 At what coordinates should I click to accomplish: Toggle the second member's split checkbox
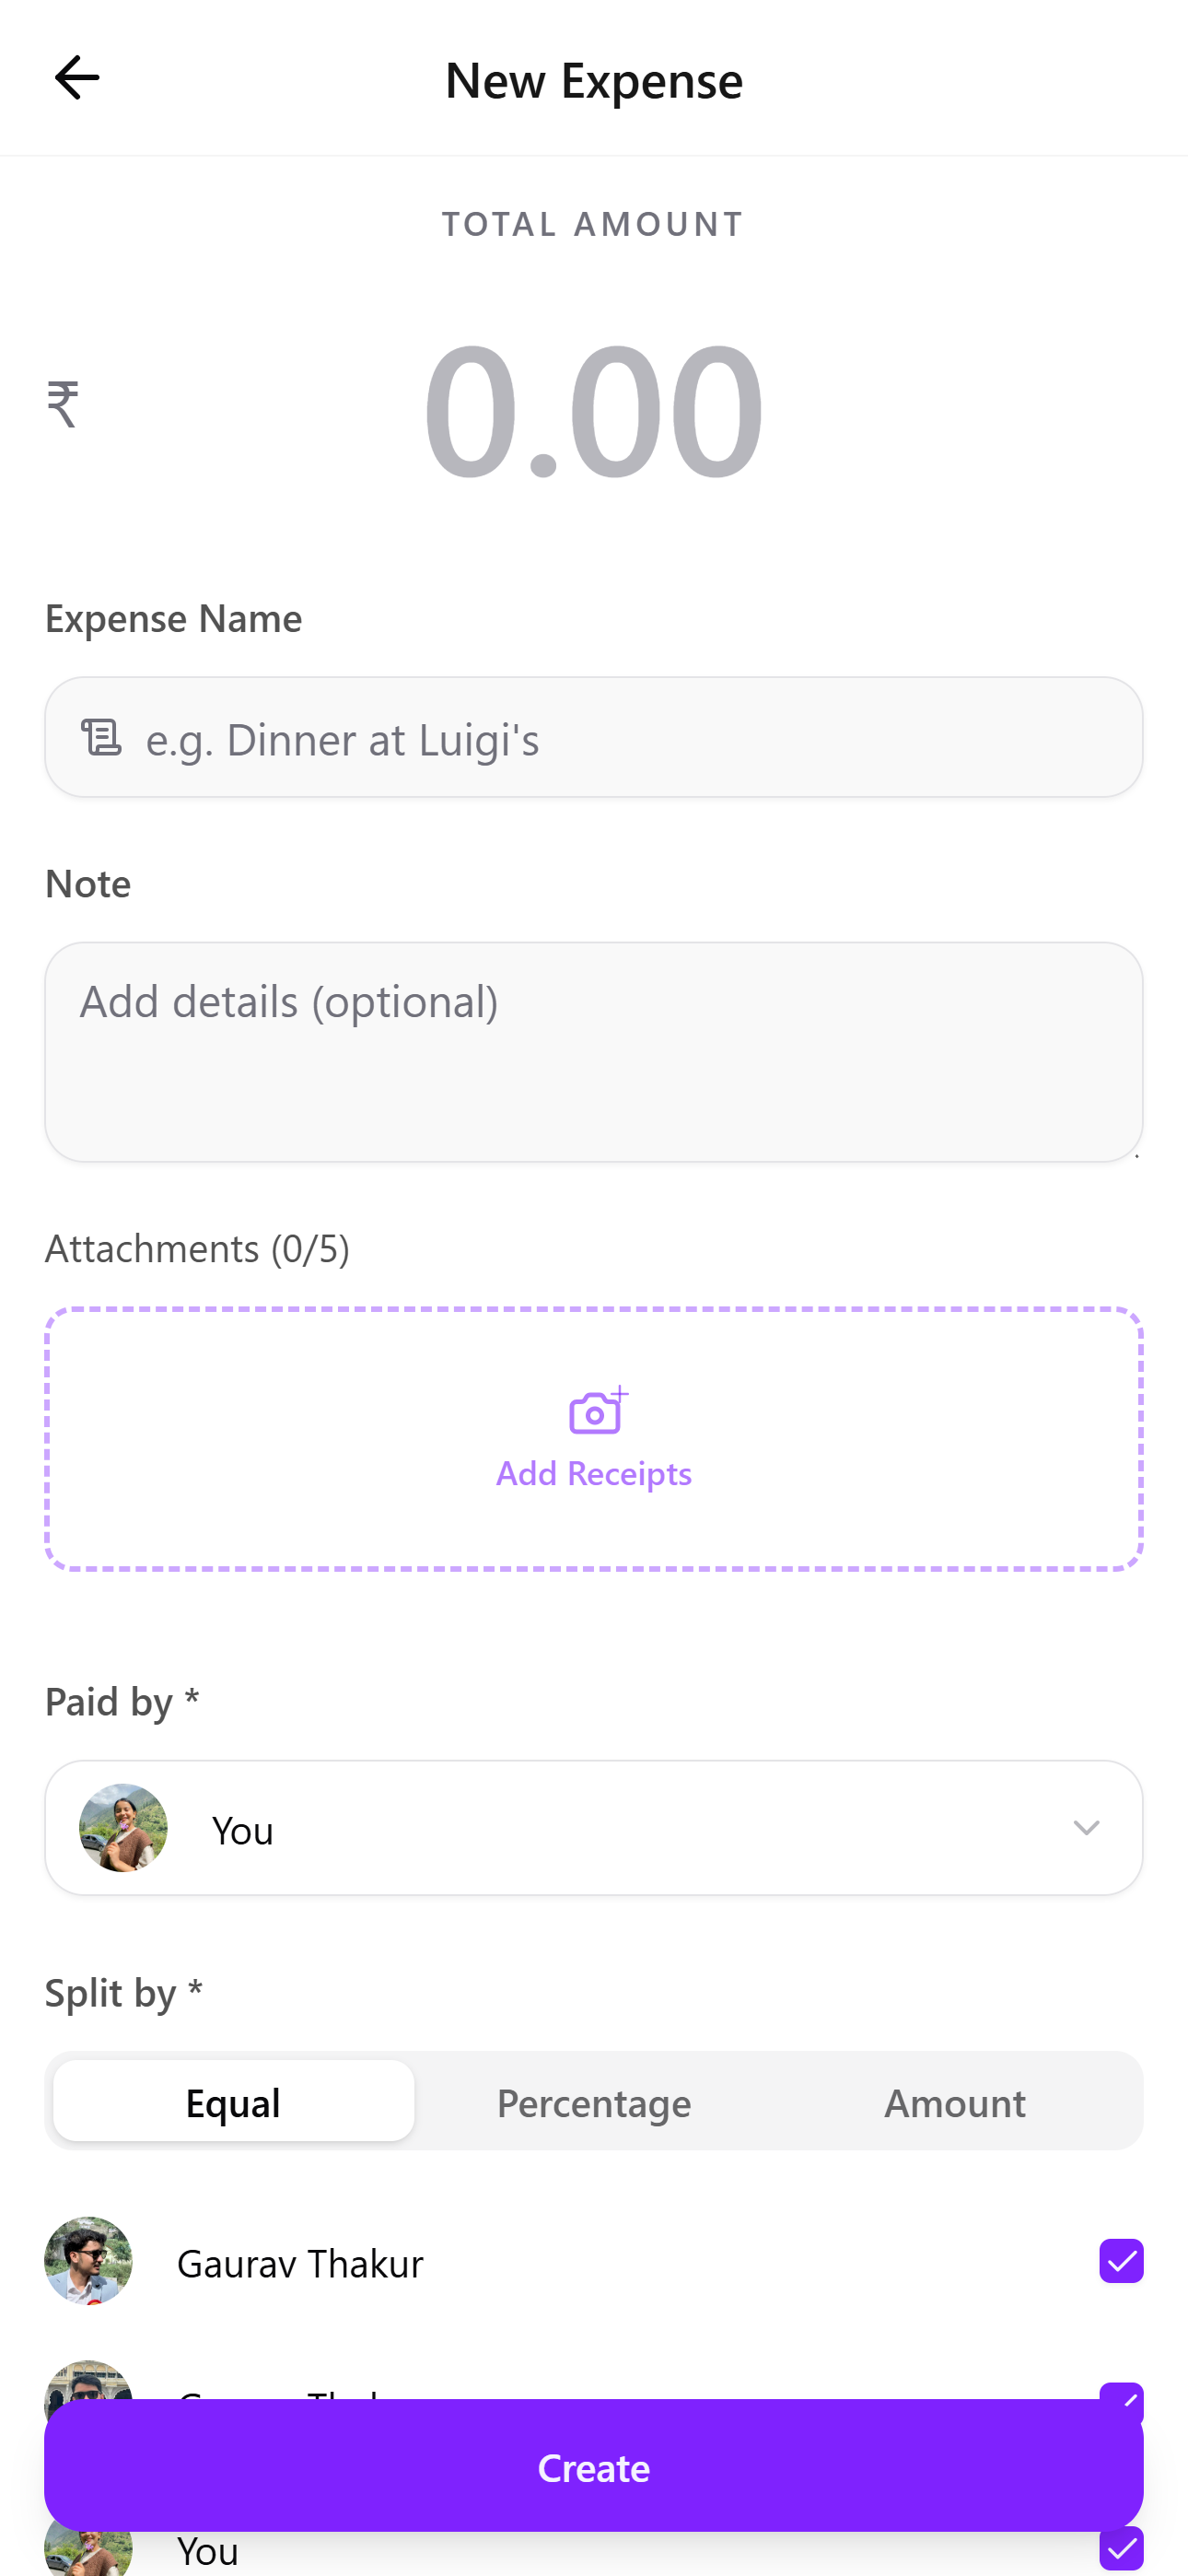1120,2391
